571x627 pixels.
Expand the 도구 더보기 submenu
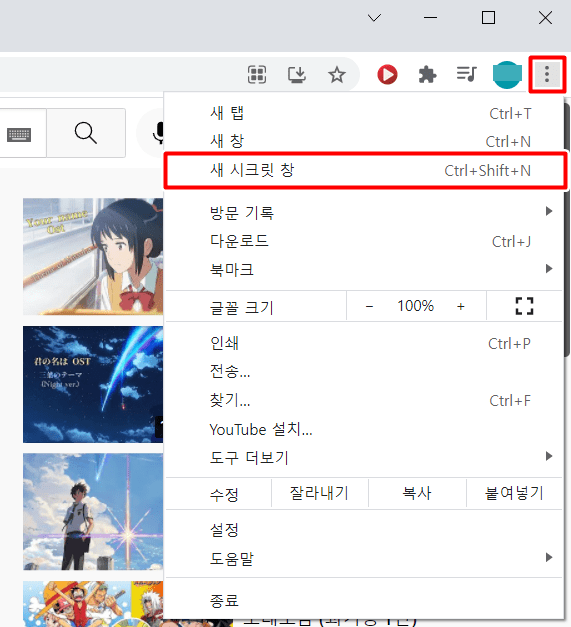364,457
